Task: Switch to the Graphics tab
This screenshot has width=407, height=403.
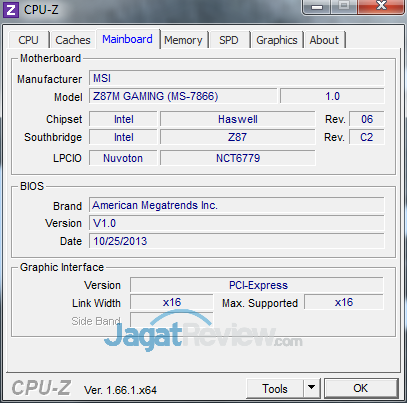Action: click(x=277, y=40)
